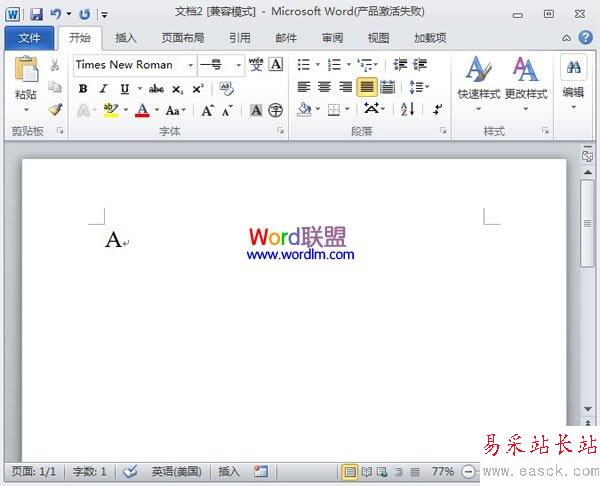Shrink font size with small A icon
The height and width of the screenshot is (486, 600).
pyautogui.click(x=227, y=111)
